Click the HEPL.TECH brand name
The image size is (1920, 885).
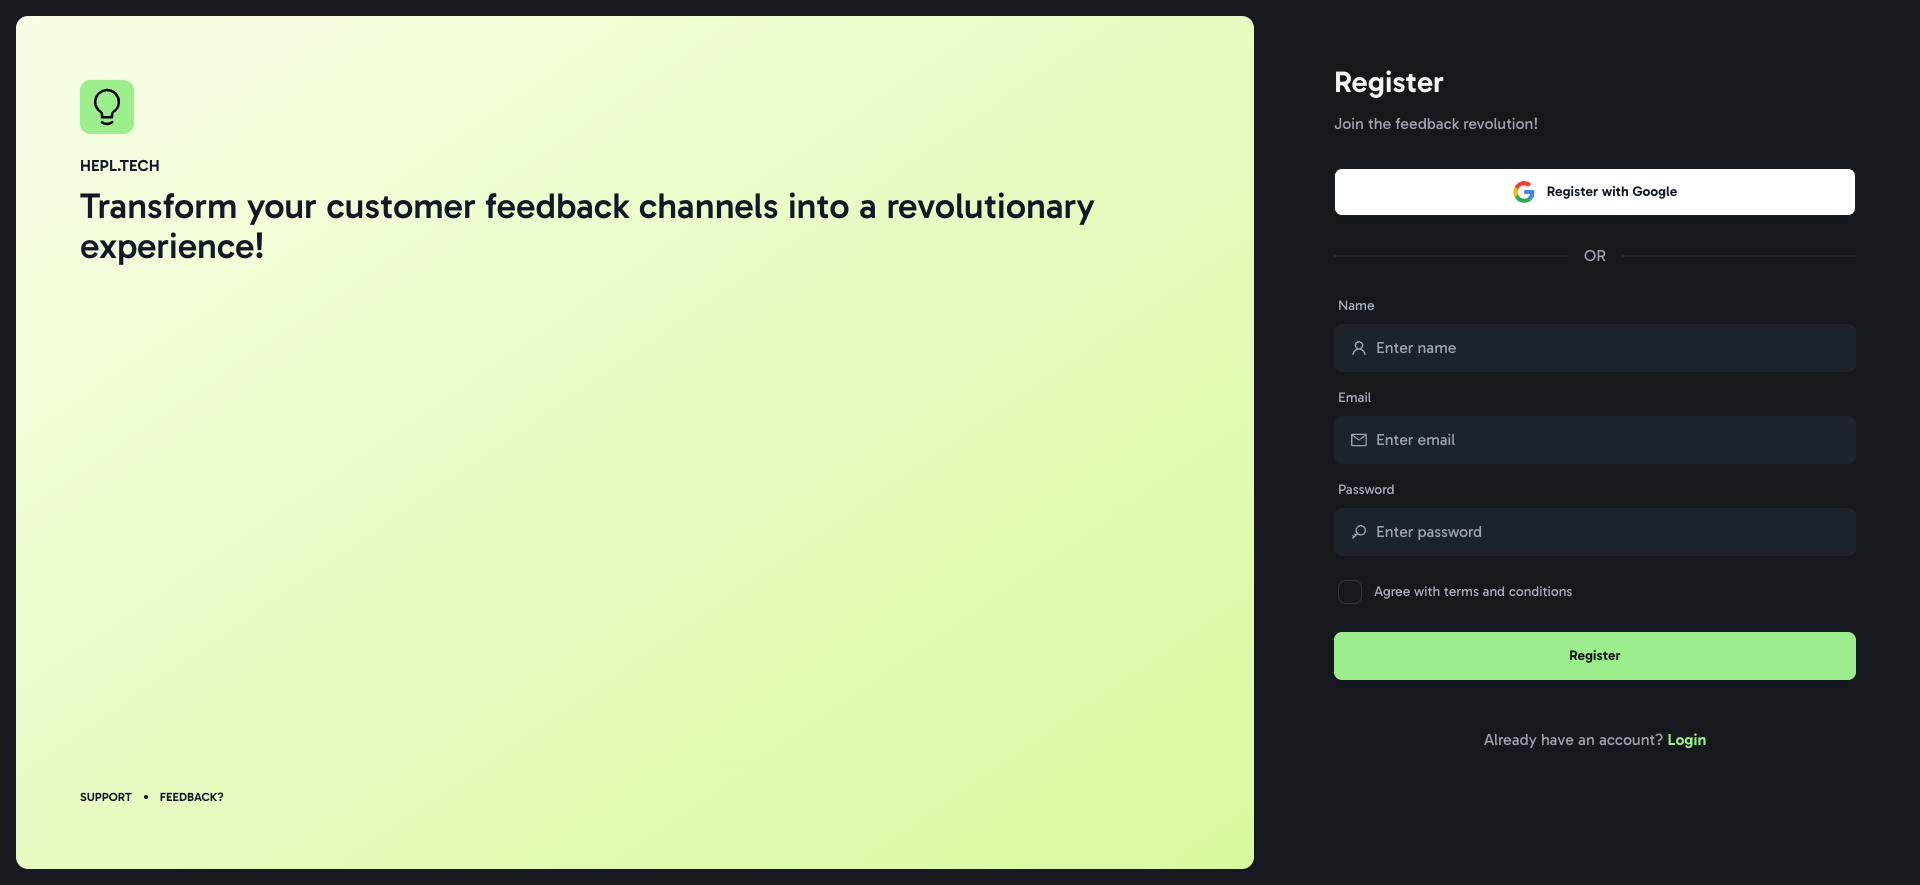[x=120, y=166]
